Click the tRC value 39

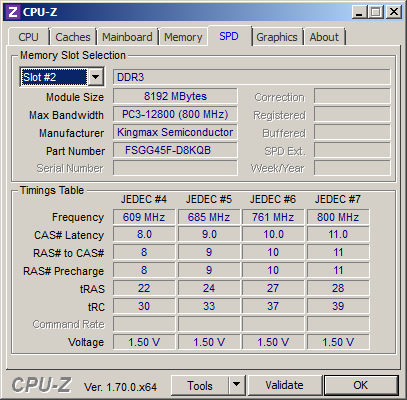click(338, 306)
